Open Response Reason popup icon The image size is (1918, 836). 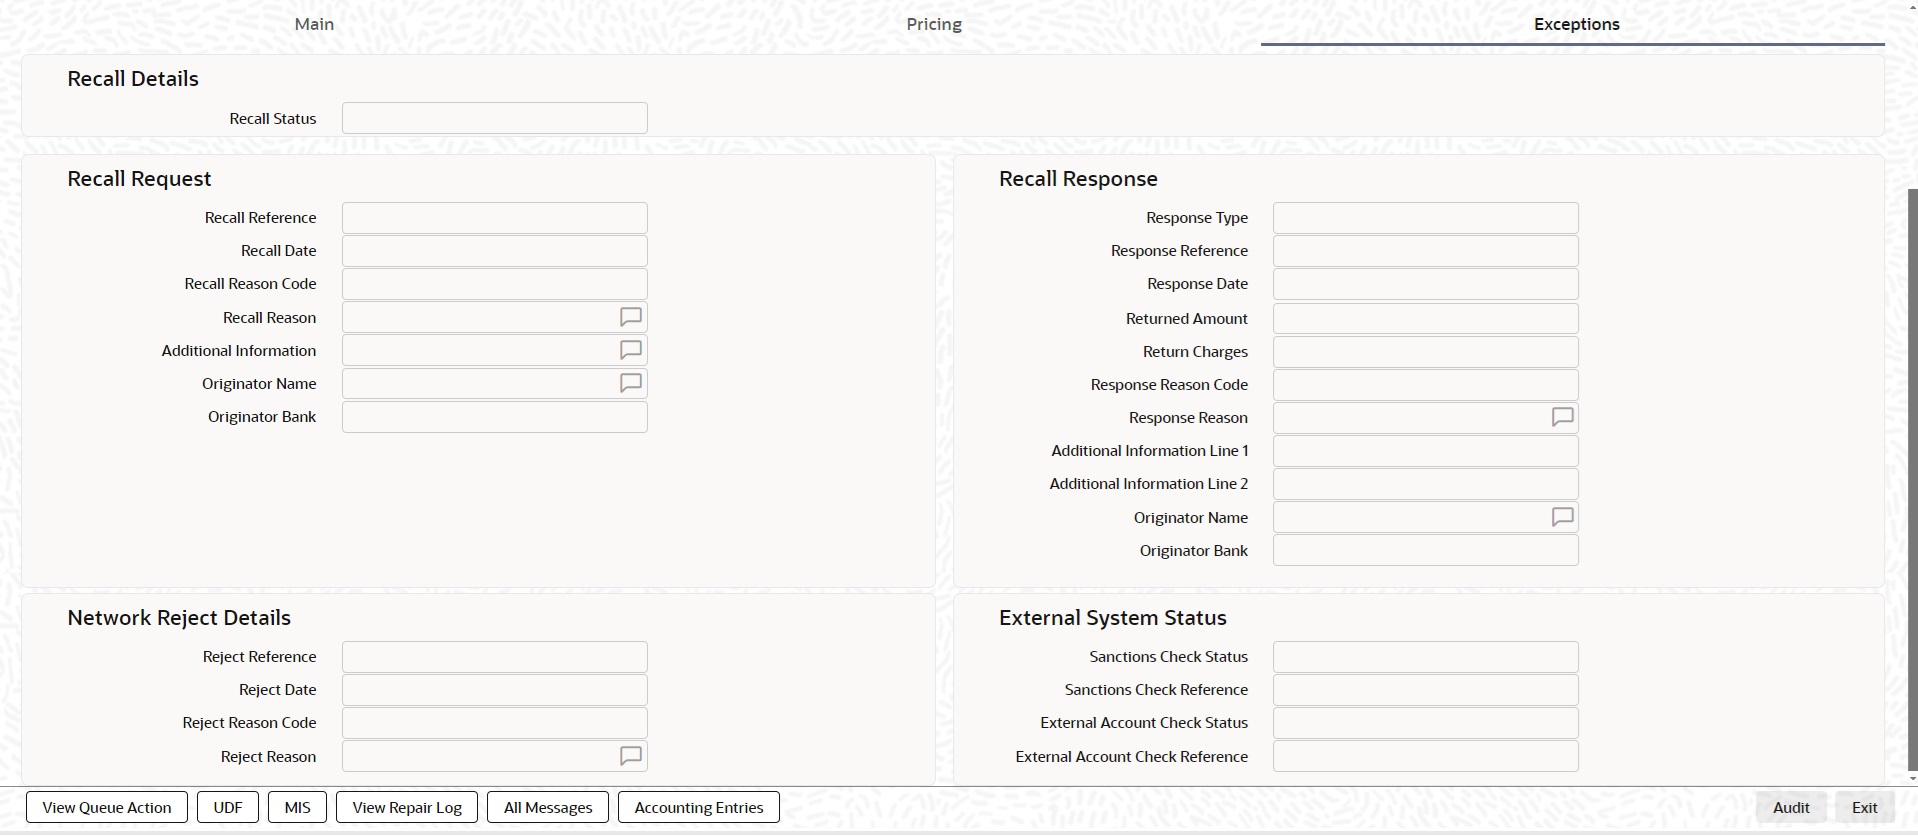pos(1562,417)
